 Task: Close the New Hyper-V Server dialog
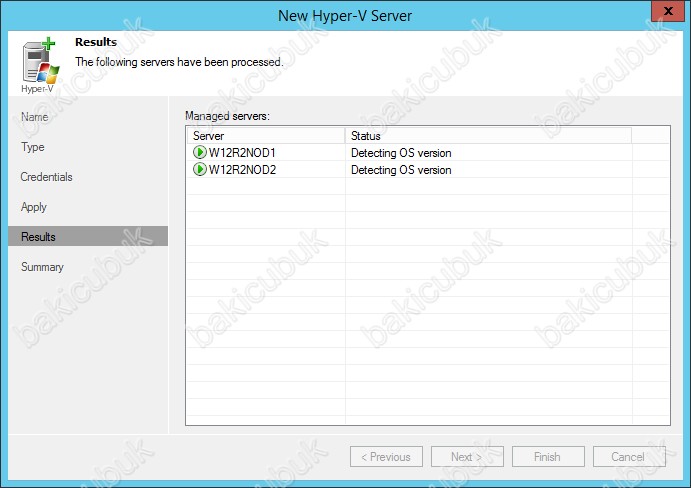[668, 11]
